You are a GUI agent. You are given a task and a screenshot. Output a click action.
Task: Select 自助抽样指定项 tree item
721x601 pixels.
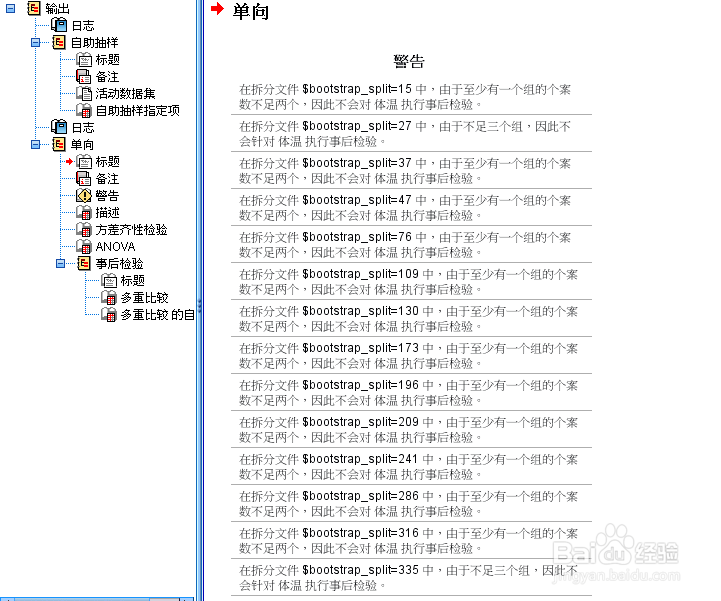click(138, 111)
